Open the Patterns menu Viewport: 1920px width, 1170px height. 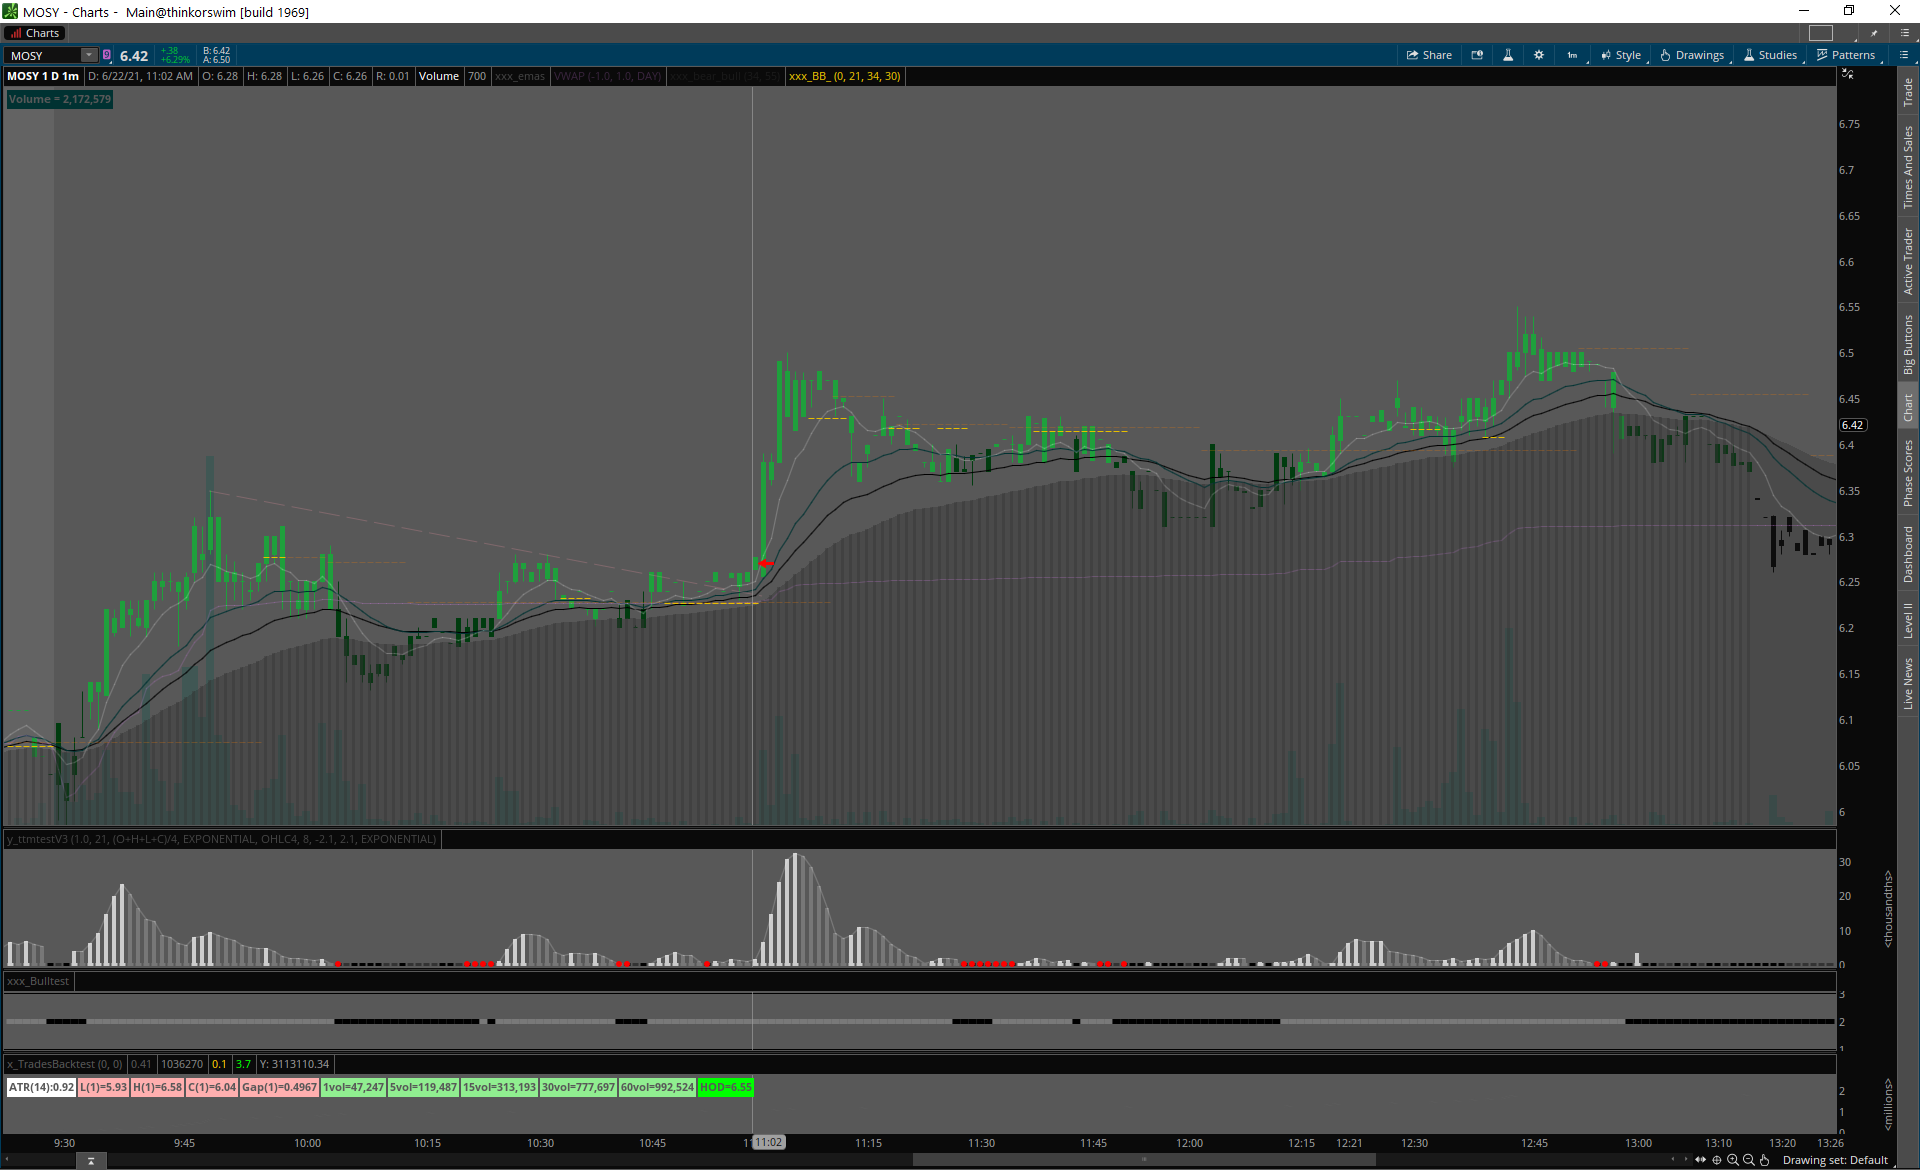pos(1846,55)
